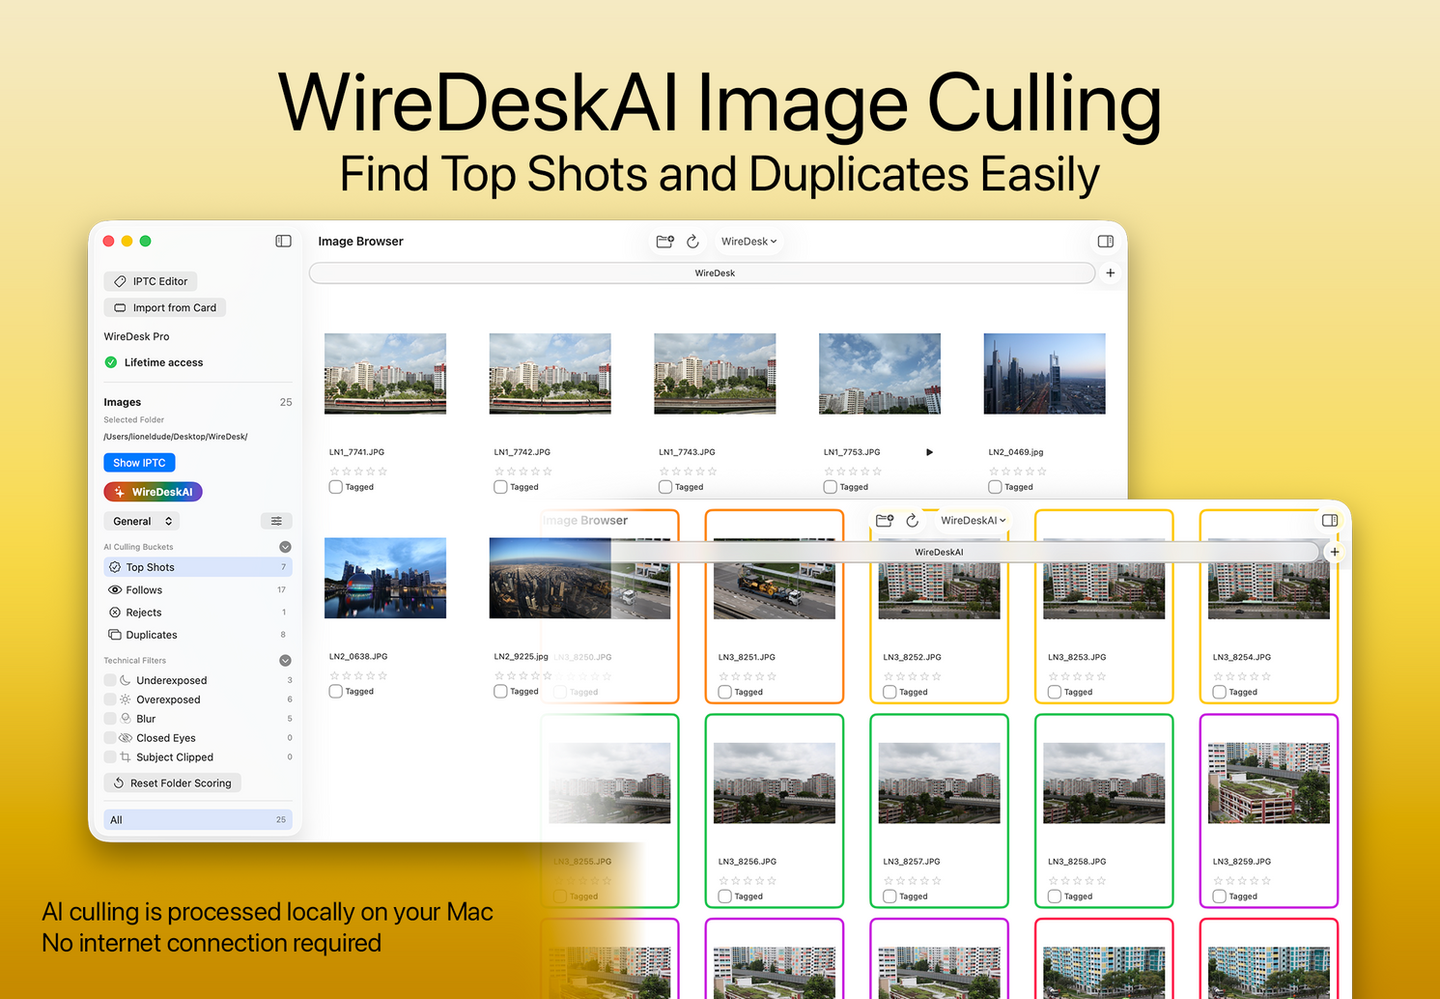Image resolution: width=1440 pixels, height=999 pixels.
Task: Open the filter settings sliders icon beside General
Action: 276,521
